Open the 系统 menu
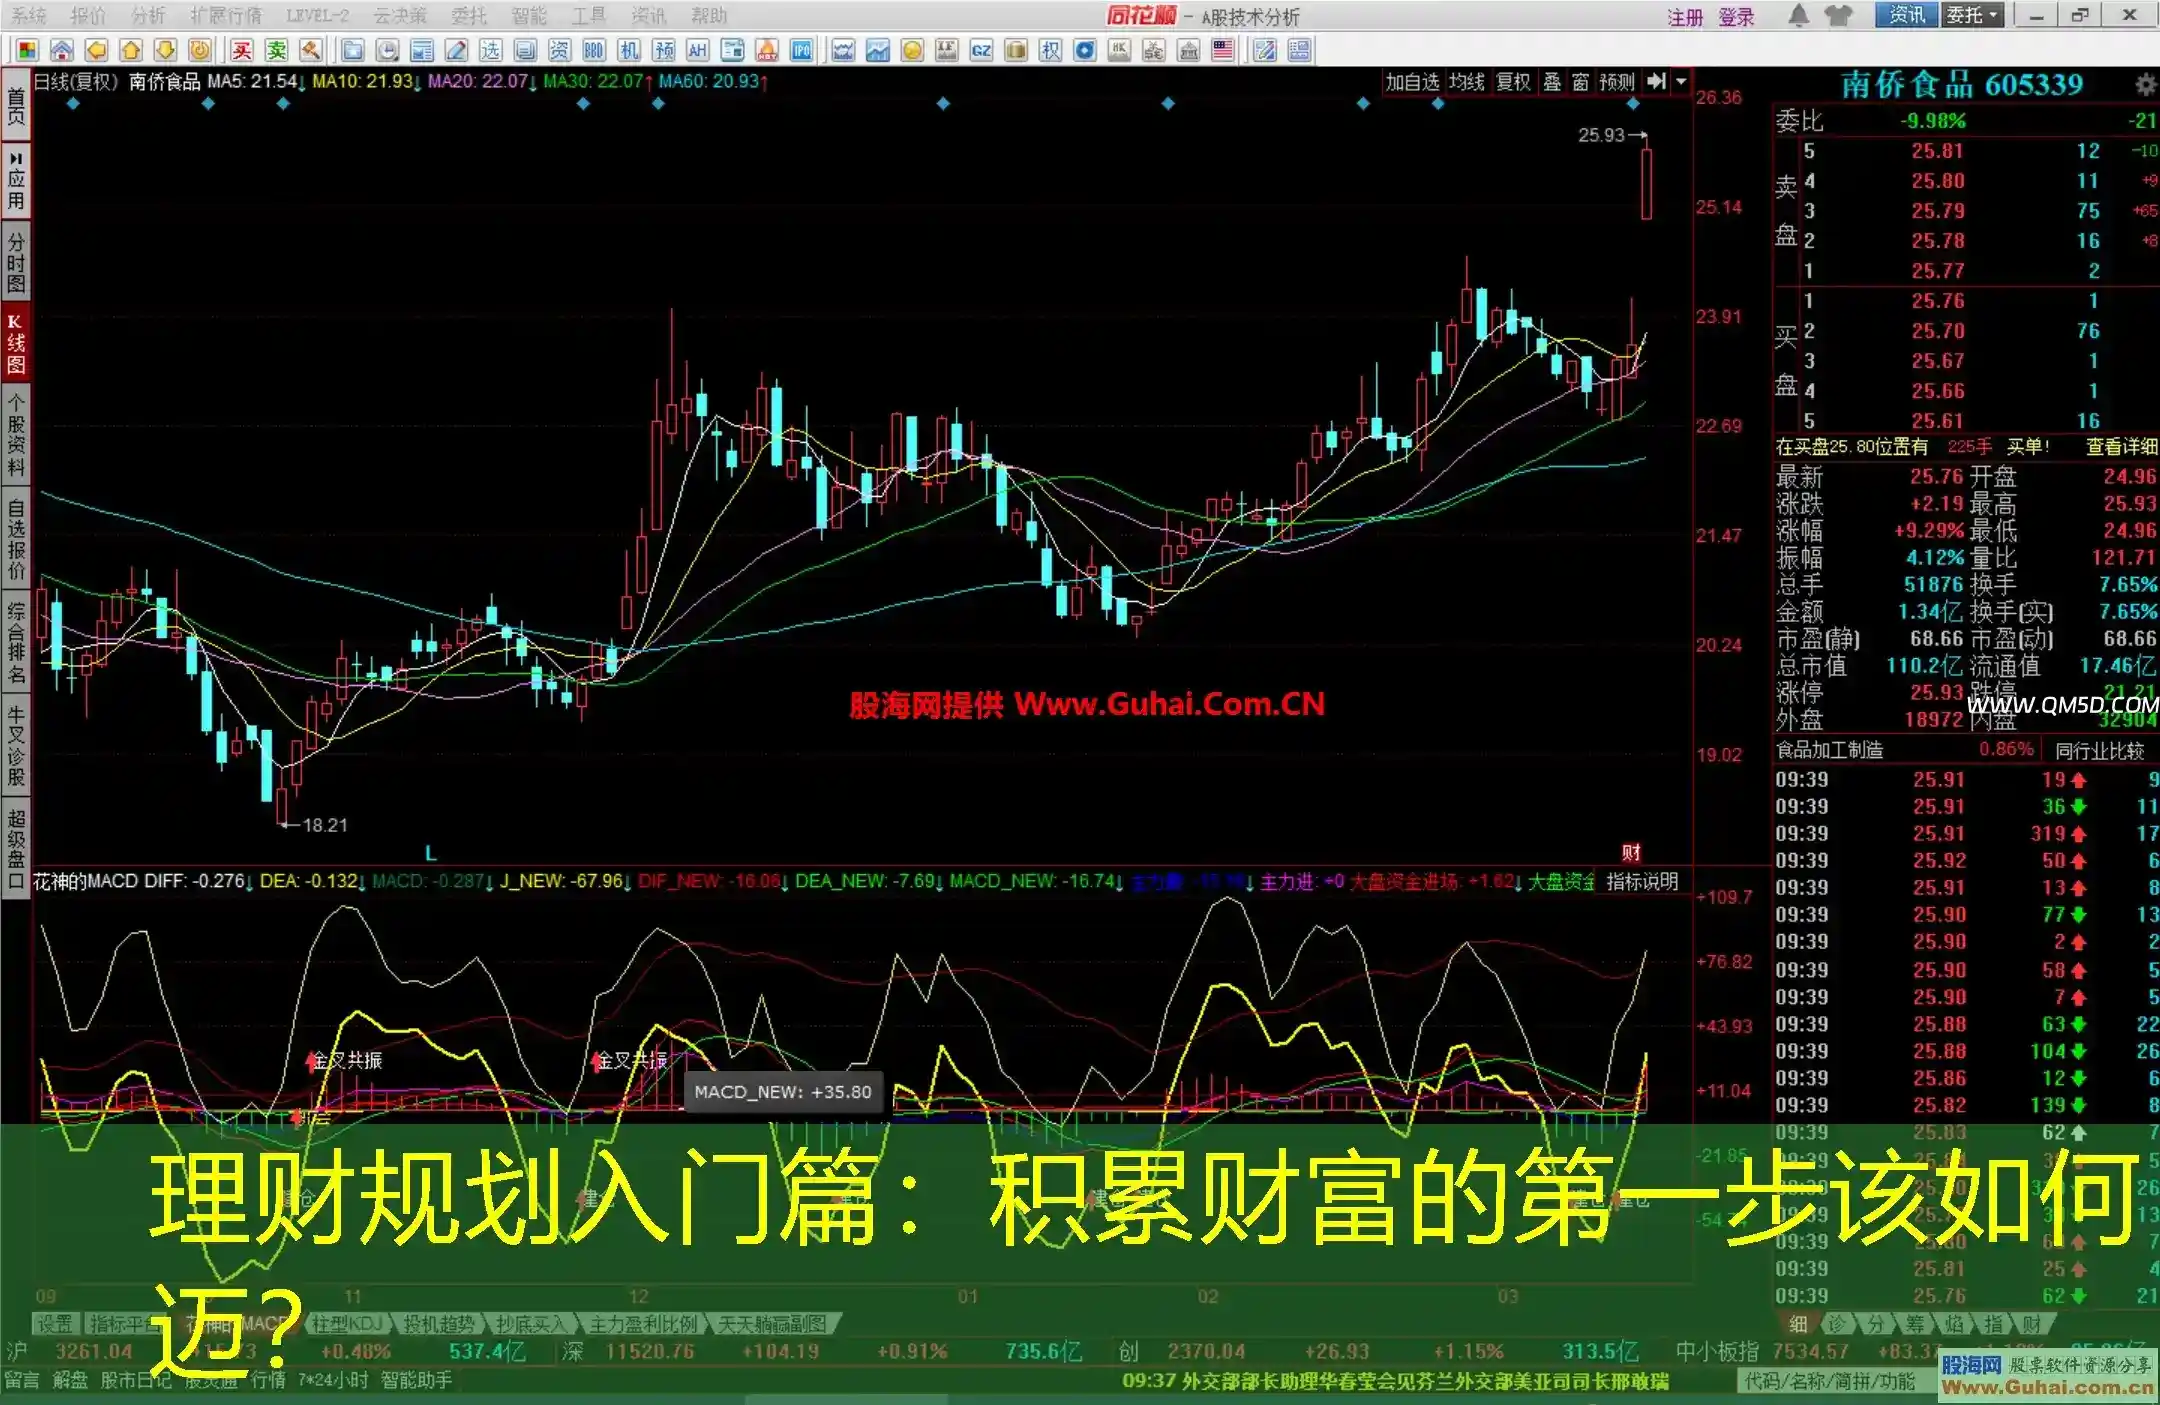This screenshot has height=1405, width=2160. coord(29,16)
